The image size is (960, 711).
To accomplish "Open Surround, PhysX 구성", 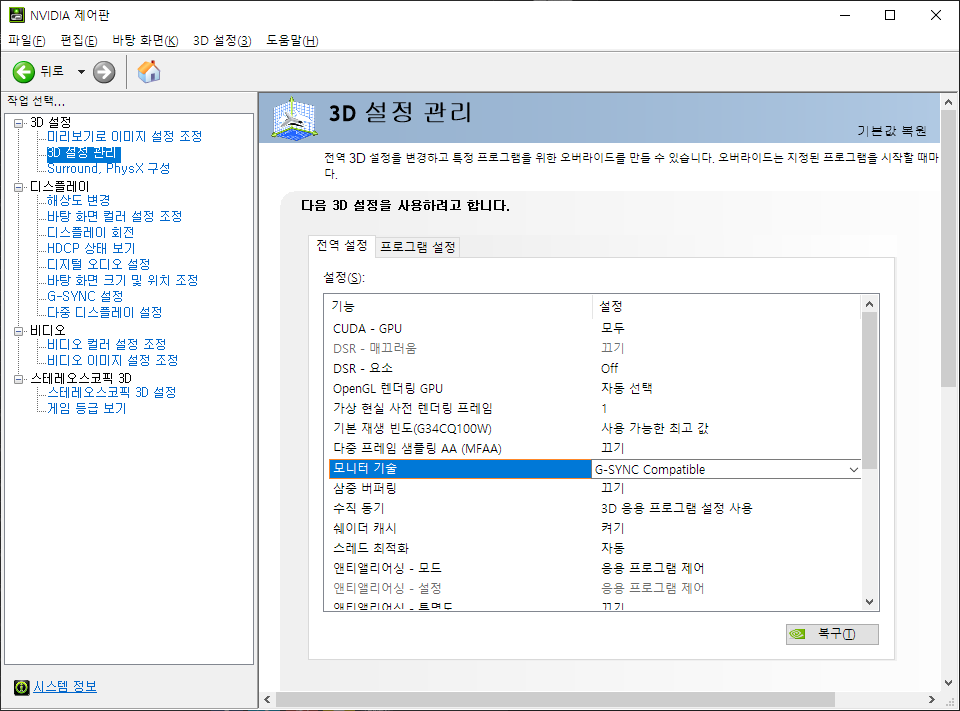I will 108,168.
